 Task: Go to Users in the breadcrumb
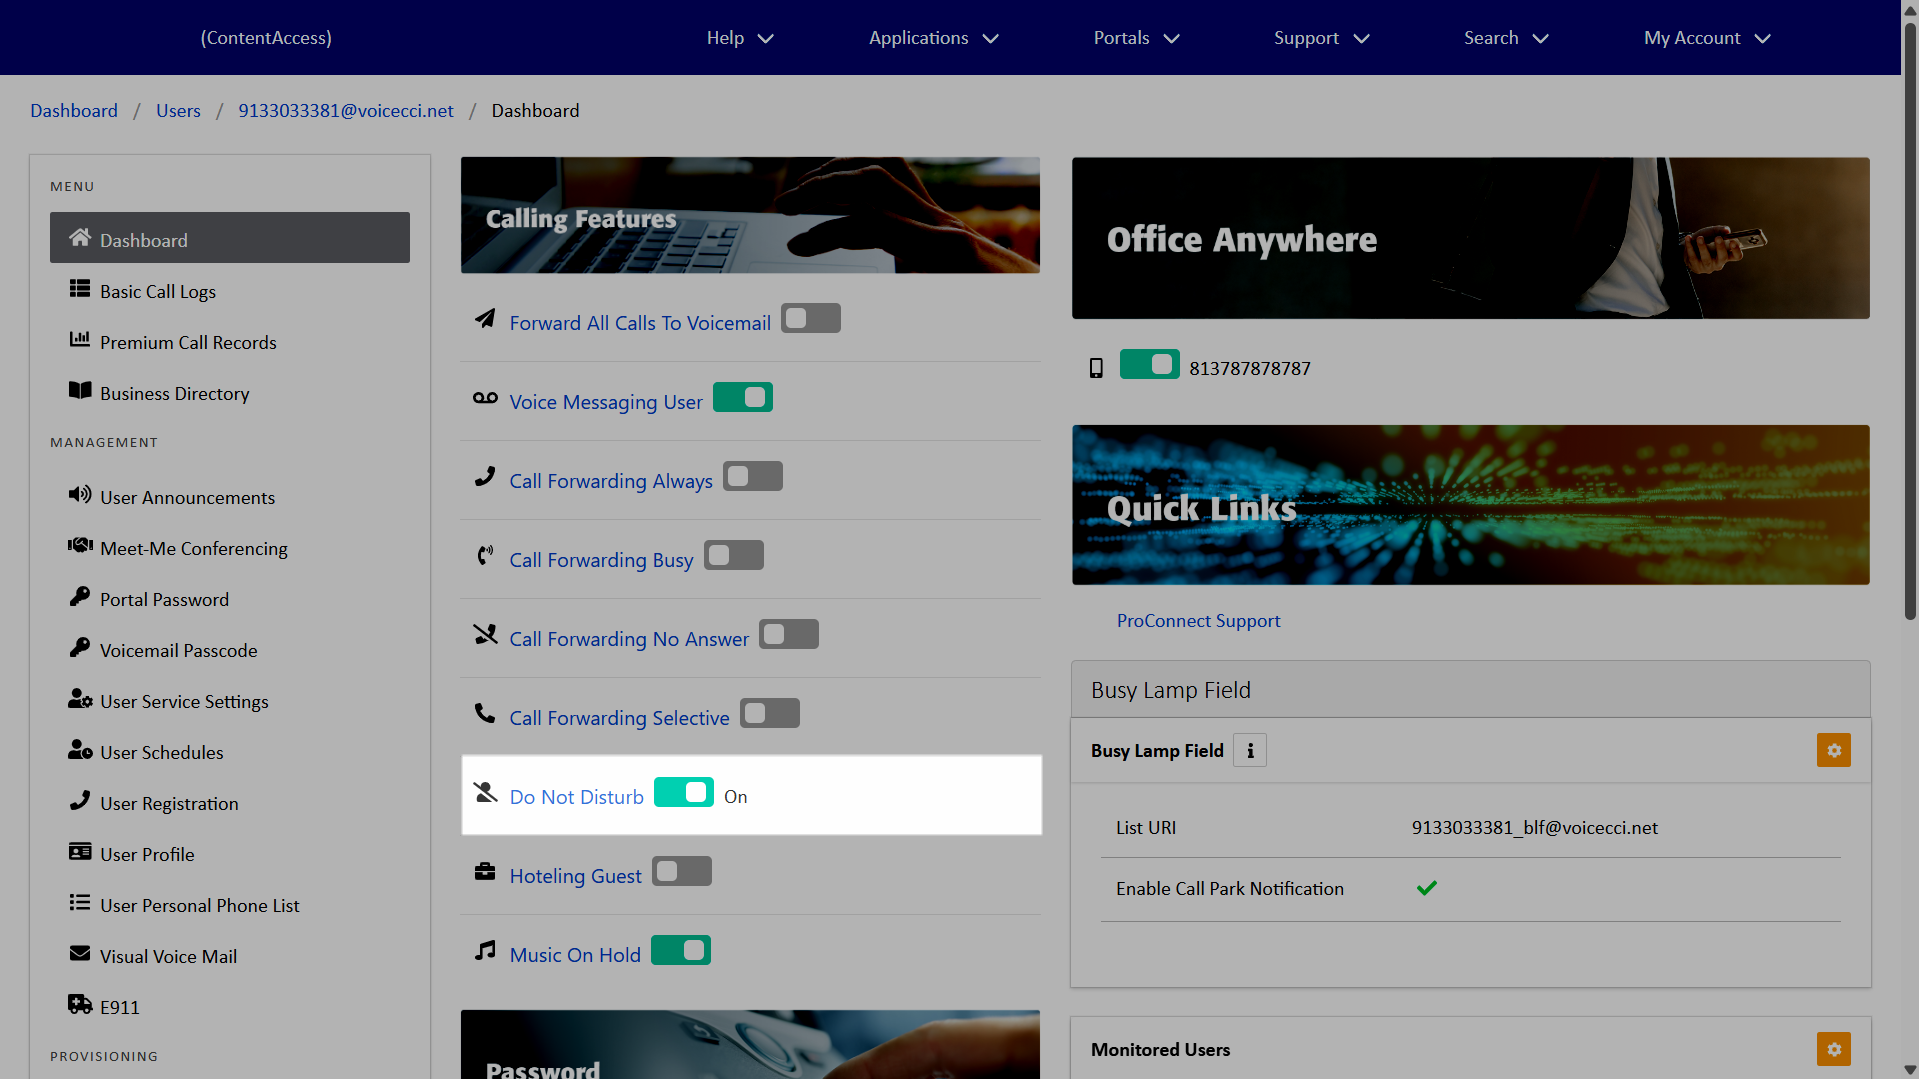pos(178,111)
